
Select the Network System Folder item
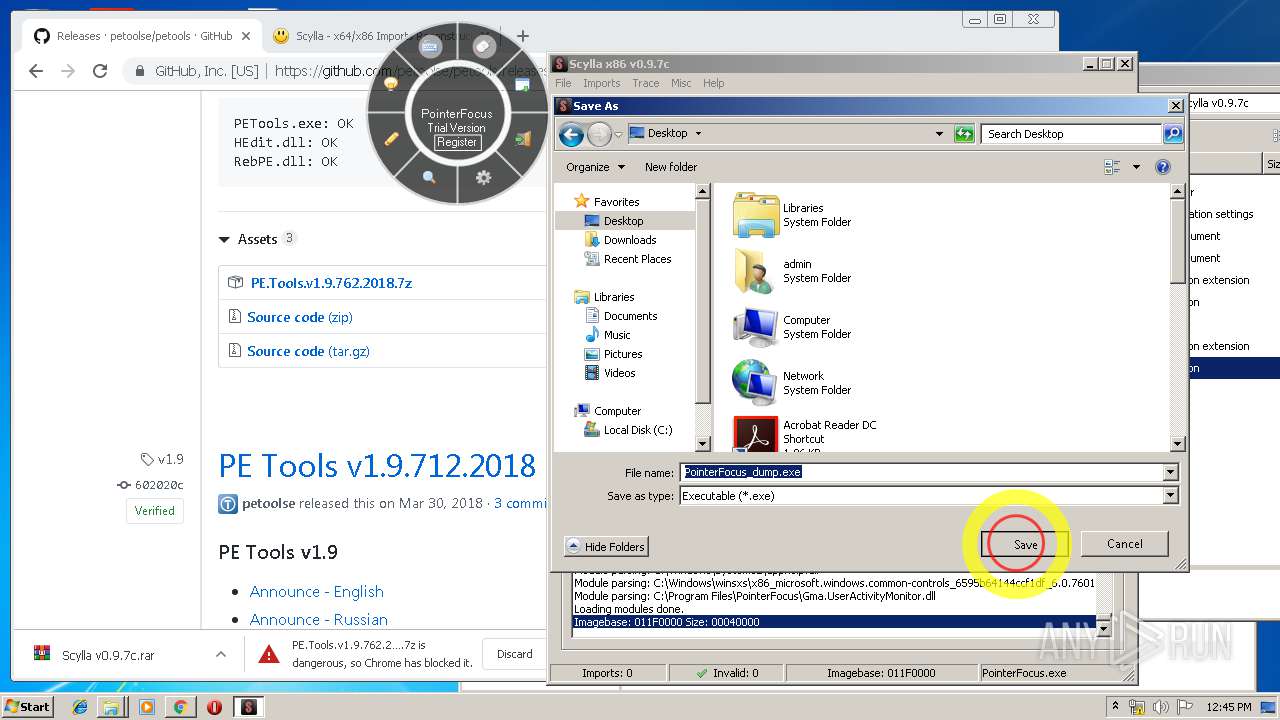[792, 383]
